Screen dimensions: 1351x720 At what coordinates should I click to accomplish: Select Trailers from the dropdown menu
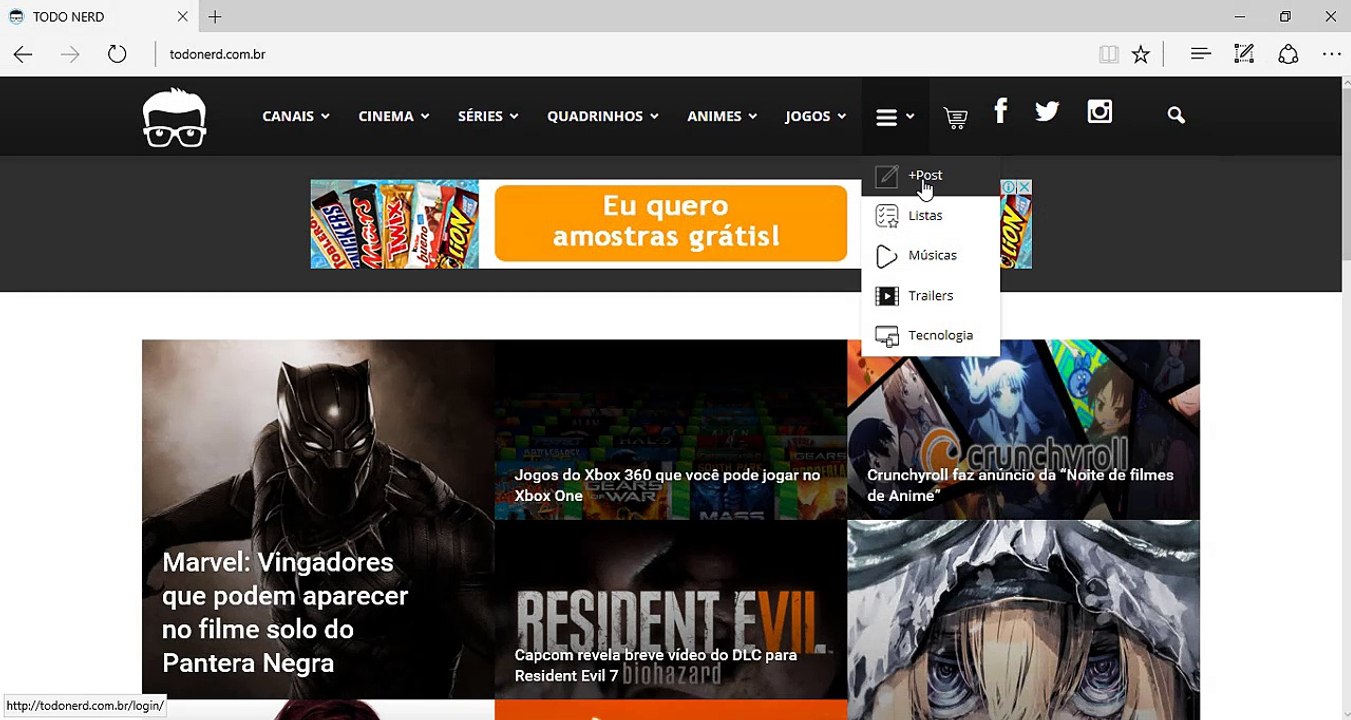(930, 295)
